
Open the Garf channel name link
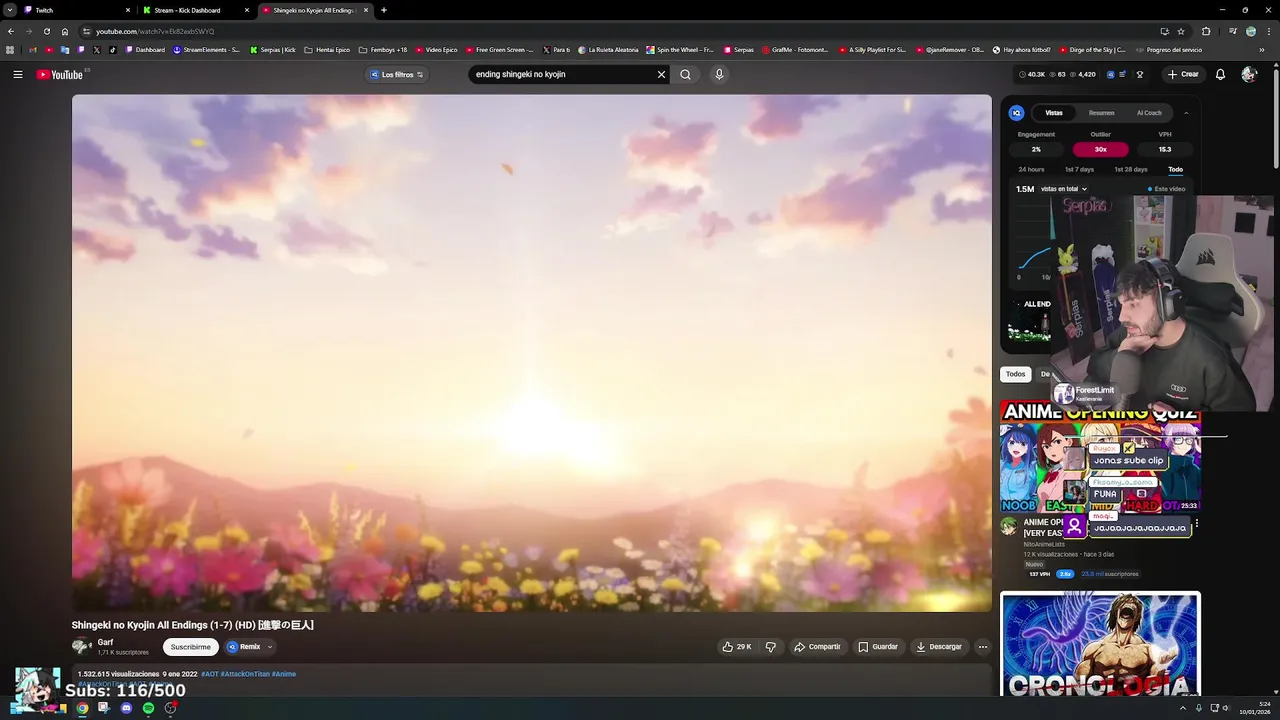pos(105,642)
